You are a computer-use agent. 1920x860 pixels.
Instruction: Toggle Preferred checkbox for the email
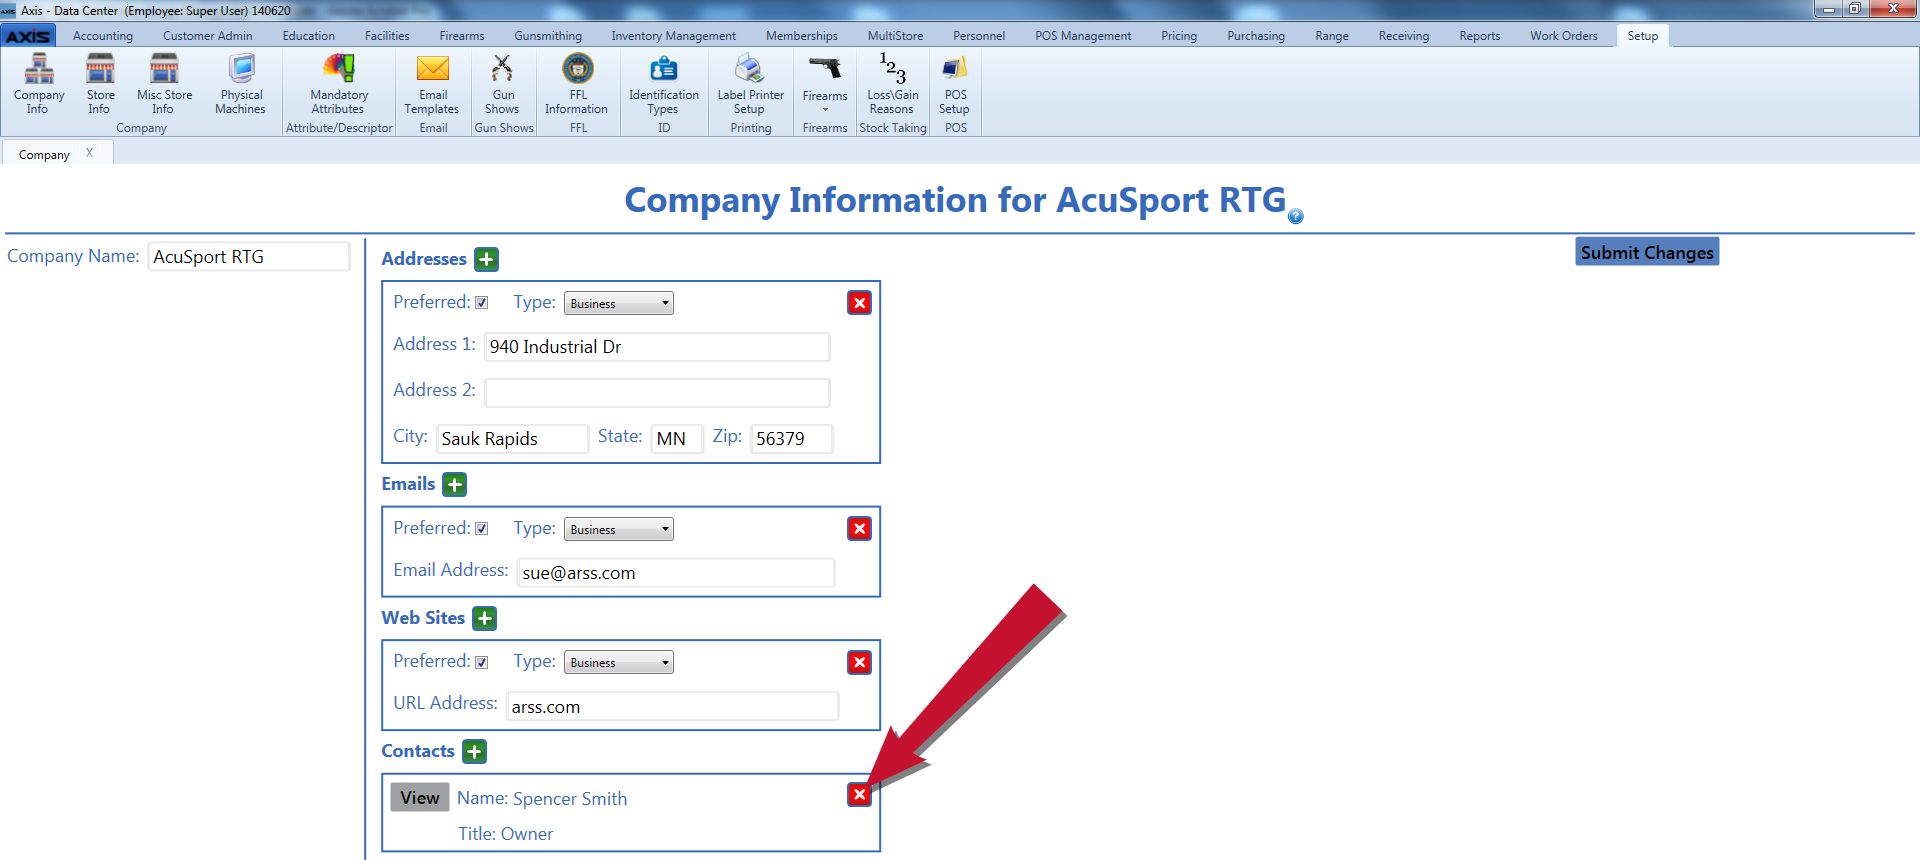pos(482,529)
